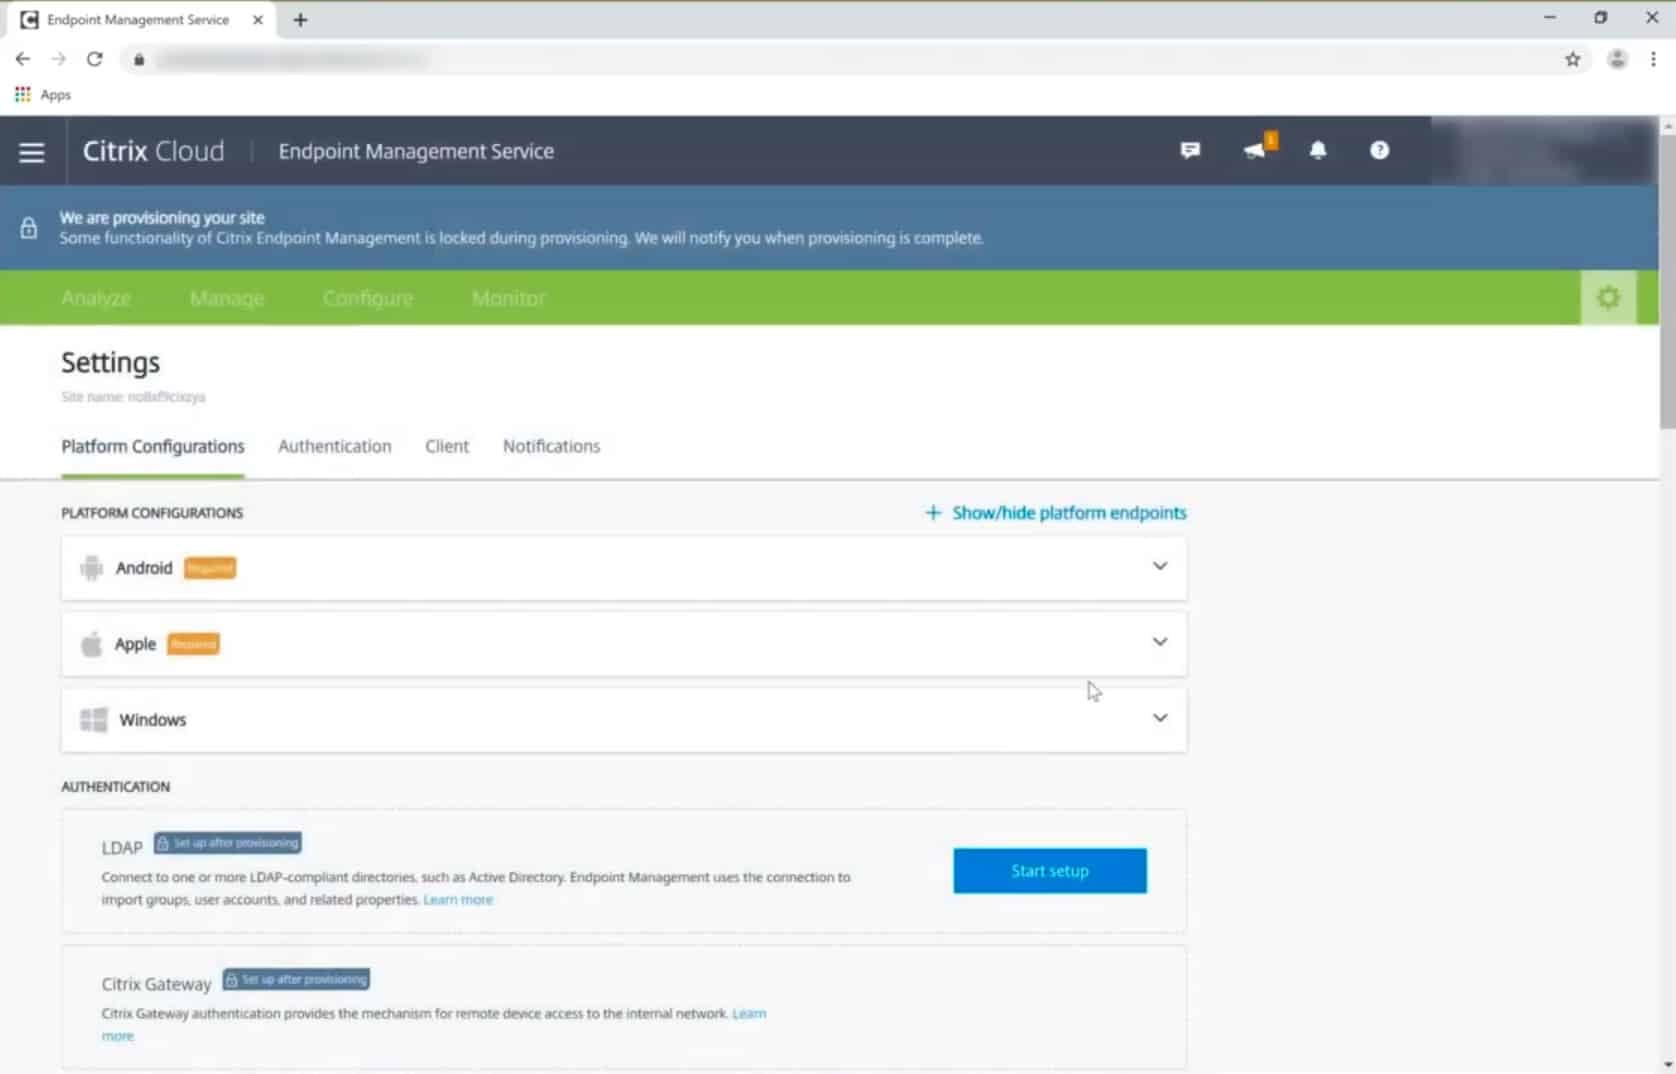Click Show/hide platform endpoints
This screenshot has width=1676, height=1074.
point(1056,512)
